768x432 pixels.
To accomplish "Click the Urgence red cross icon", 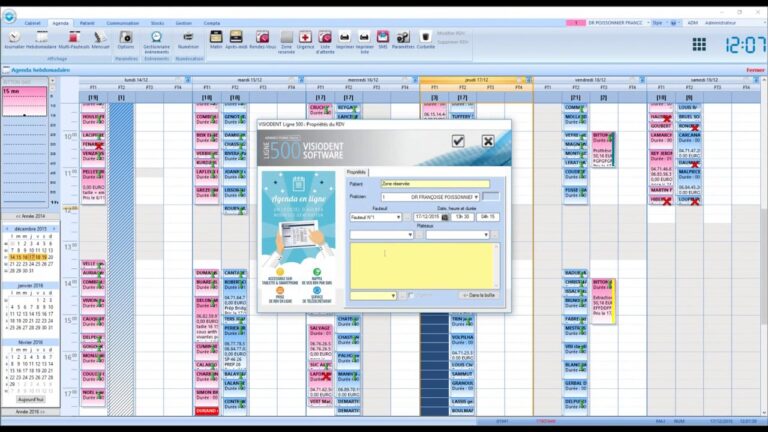I will tap(305, 39).
